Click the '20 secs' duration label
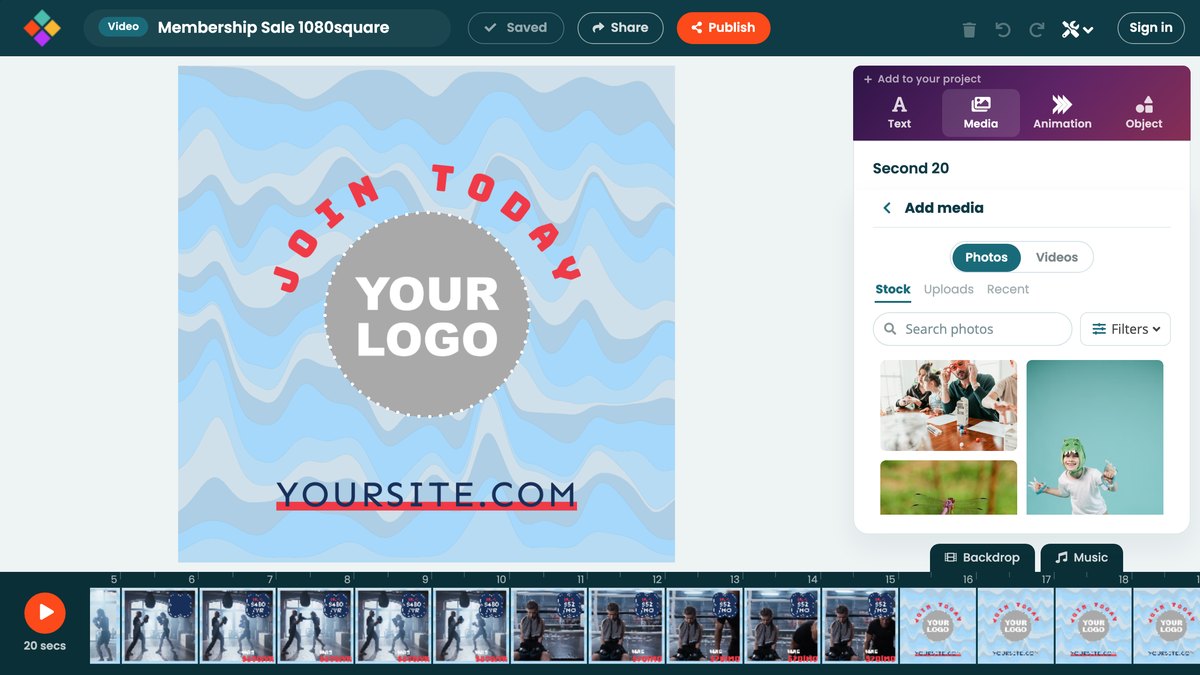1200x675 pixels. [x=45, y=646]
